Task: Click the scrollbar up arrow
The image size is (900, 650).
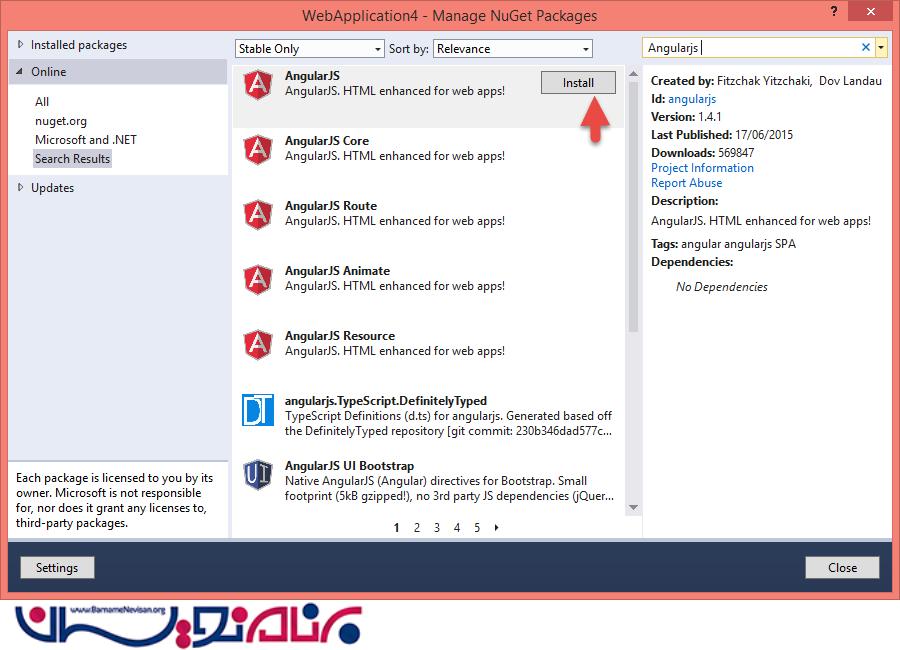Action: [633, 73]
